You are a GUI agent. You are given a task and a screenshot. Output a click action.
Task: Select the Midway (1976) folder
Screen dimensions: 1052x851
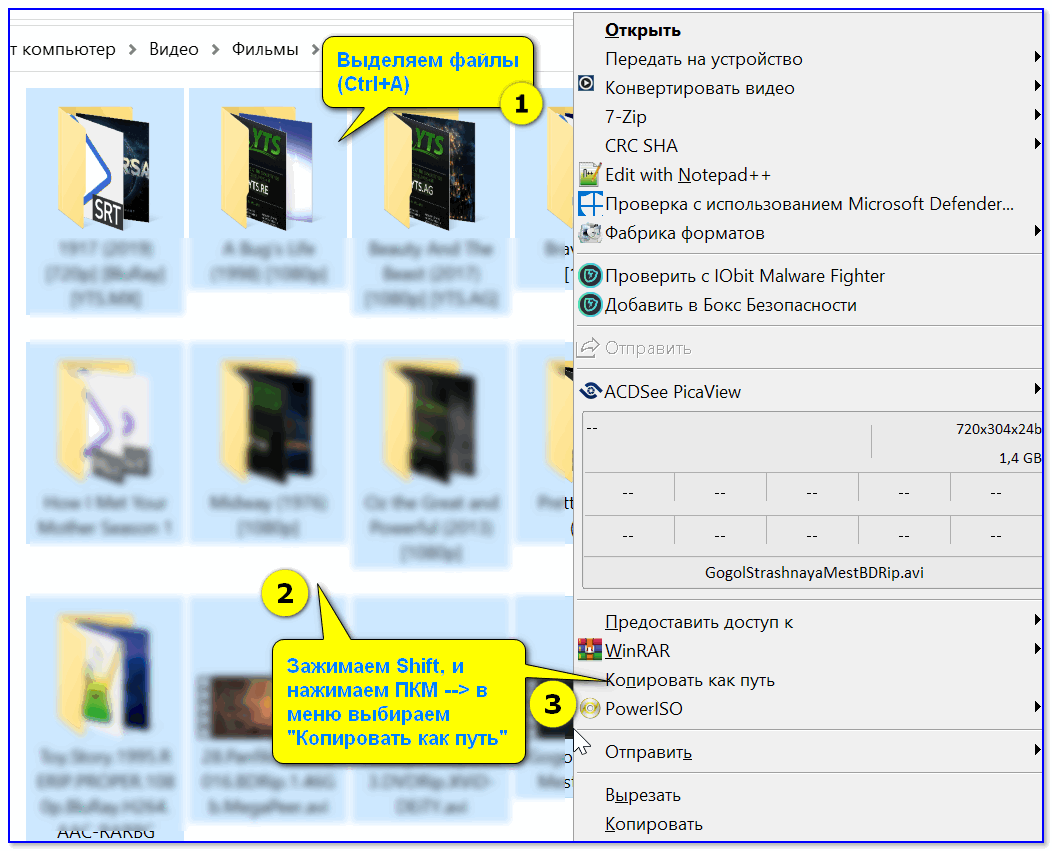click(x=268, y=443)
